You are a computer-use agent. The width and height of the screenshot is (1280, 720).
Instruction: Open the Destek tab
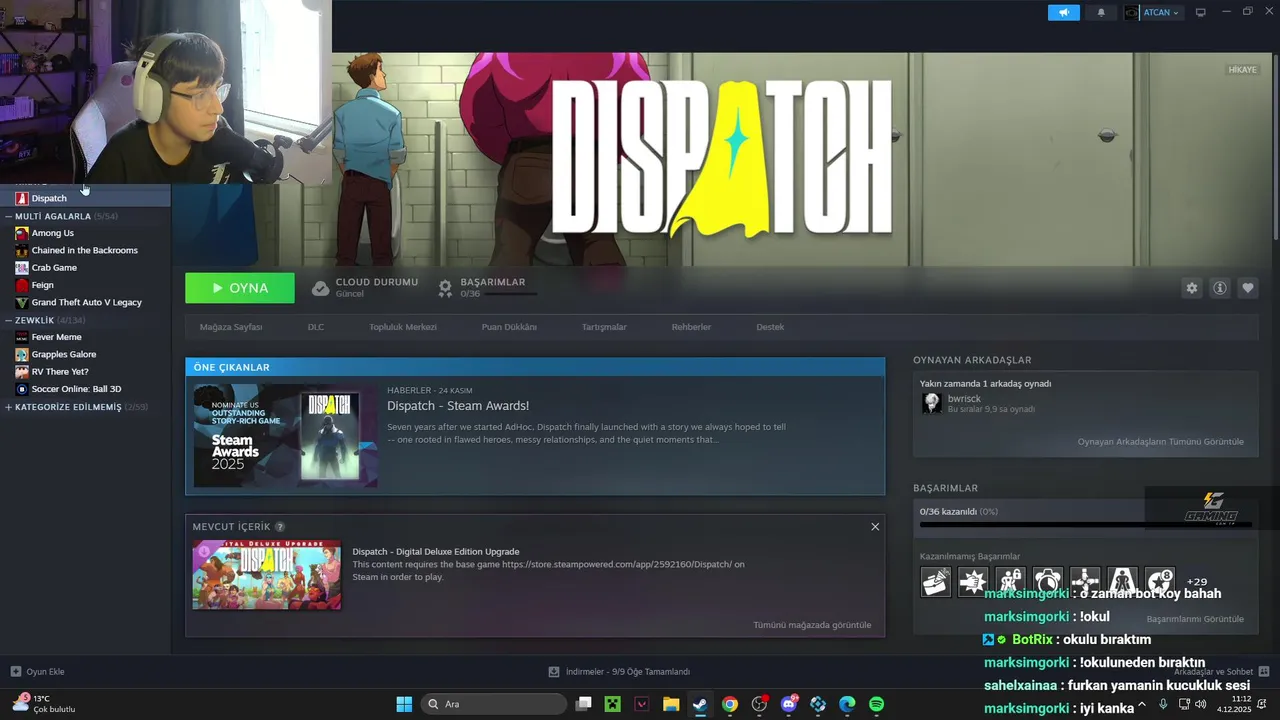click(x=770, y=327)
